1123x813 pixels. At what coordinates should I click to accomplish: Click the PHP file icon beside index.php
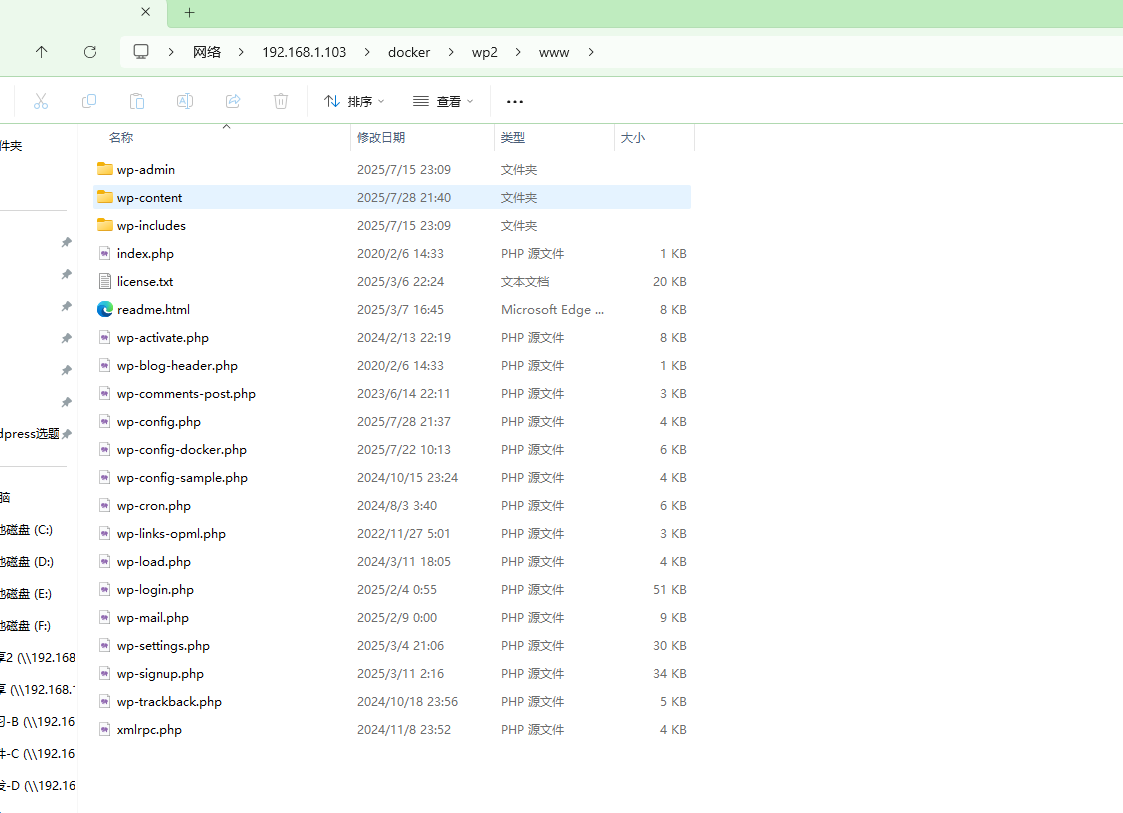coord(105,254)
